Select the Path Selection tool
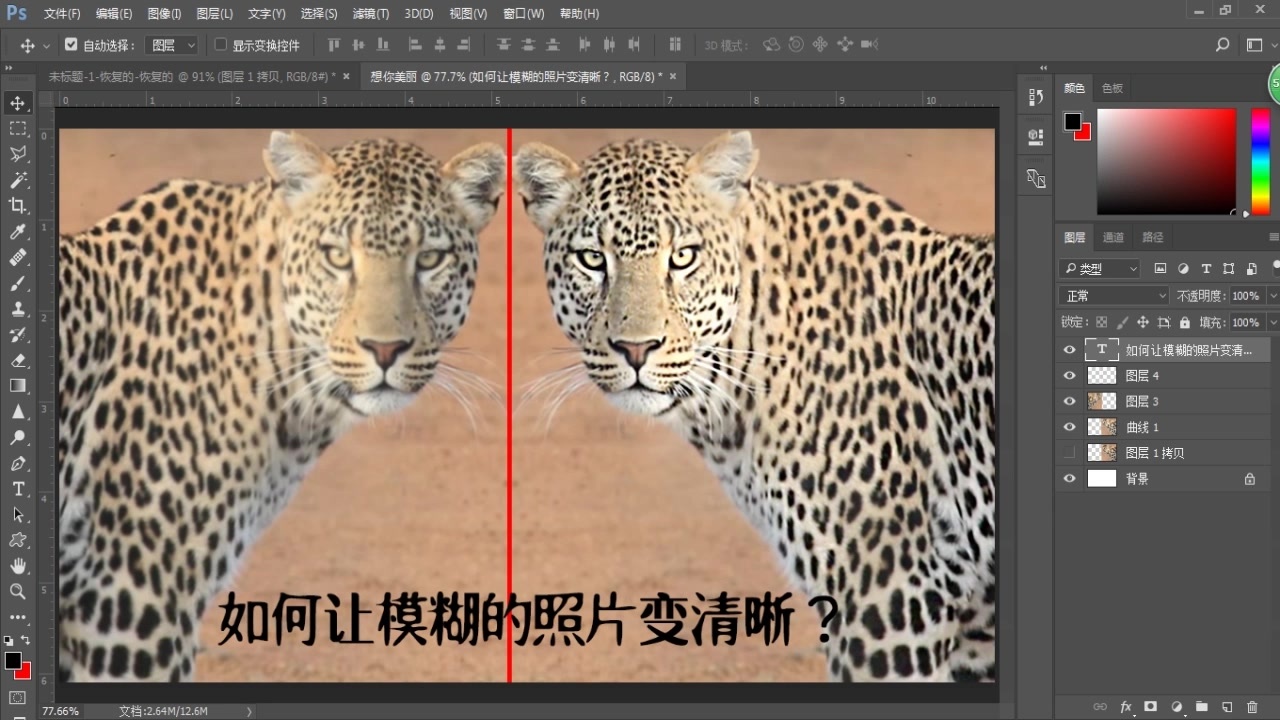The width and height of the screenshot is (1280, 720). pos(18,514)
